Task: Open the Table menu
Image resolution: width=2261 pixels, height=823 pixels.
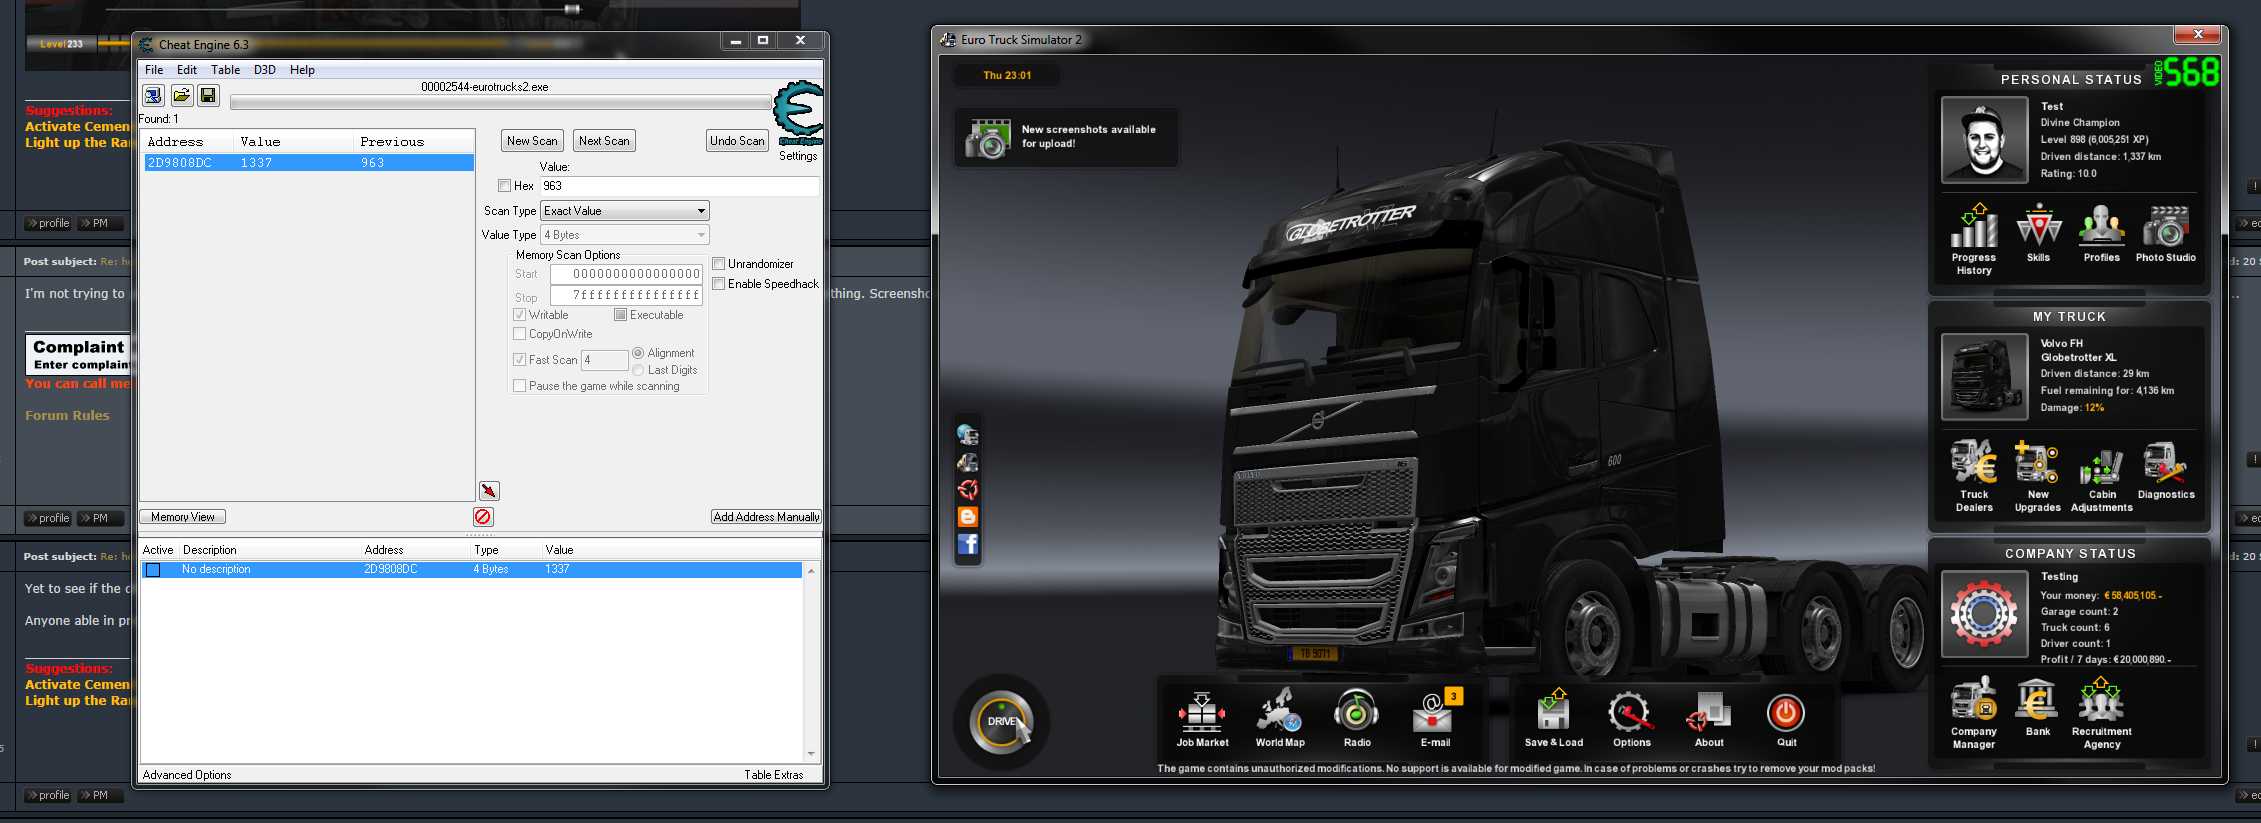Action: (225, 70)
